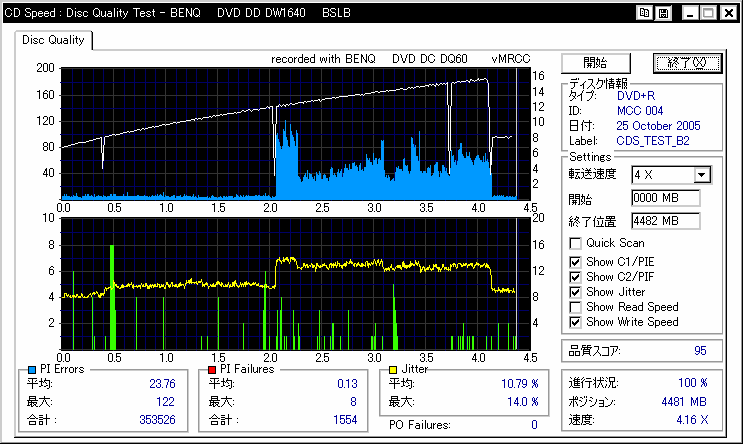This screenshot has width=743, height=444.
Task: Click the PI Errors maximum 122
Action: [165, 402]
